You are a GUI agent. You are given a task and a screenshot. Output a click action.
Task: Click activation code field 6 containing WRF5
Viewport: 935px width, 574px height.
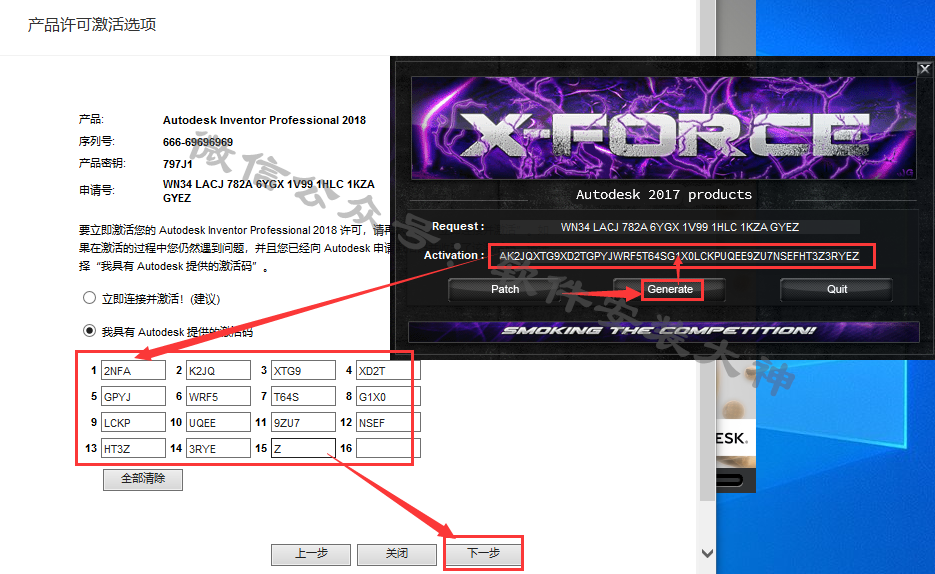pyautogui.click(x=218, y=396)
